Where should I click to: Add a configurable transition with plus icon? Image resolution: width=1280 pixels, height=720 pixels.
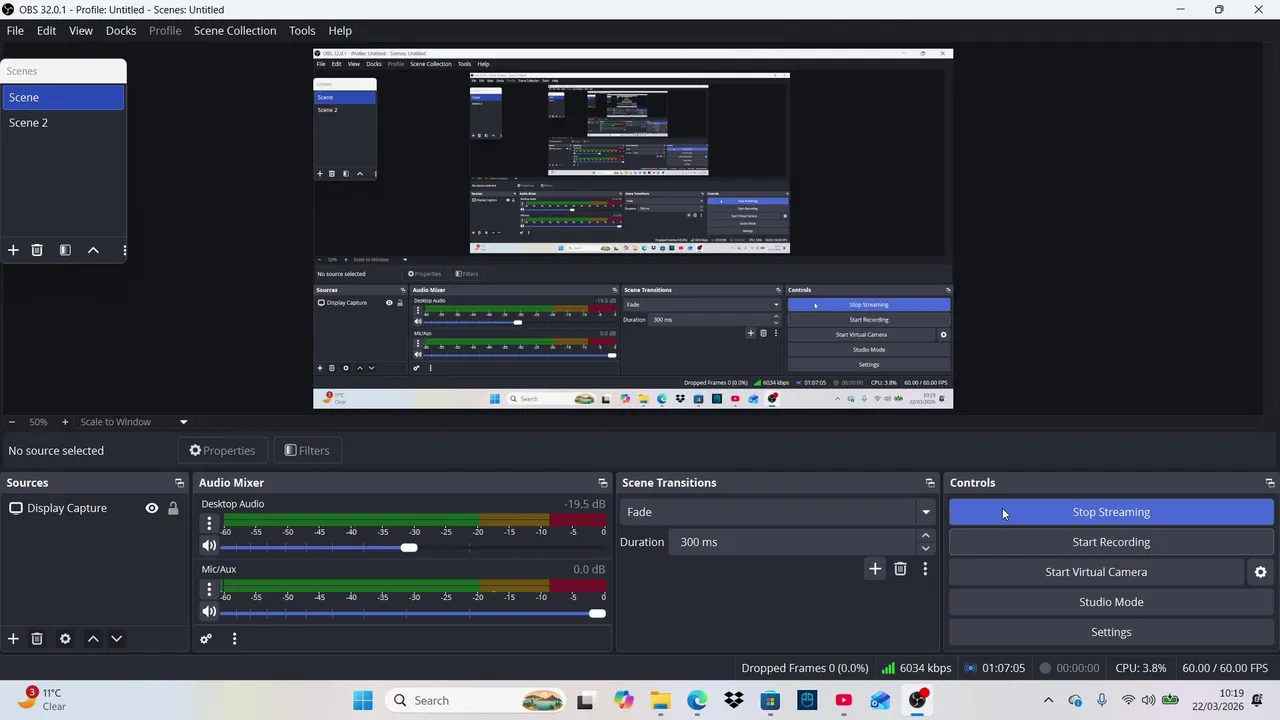[875, 569]
